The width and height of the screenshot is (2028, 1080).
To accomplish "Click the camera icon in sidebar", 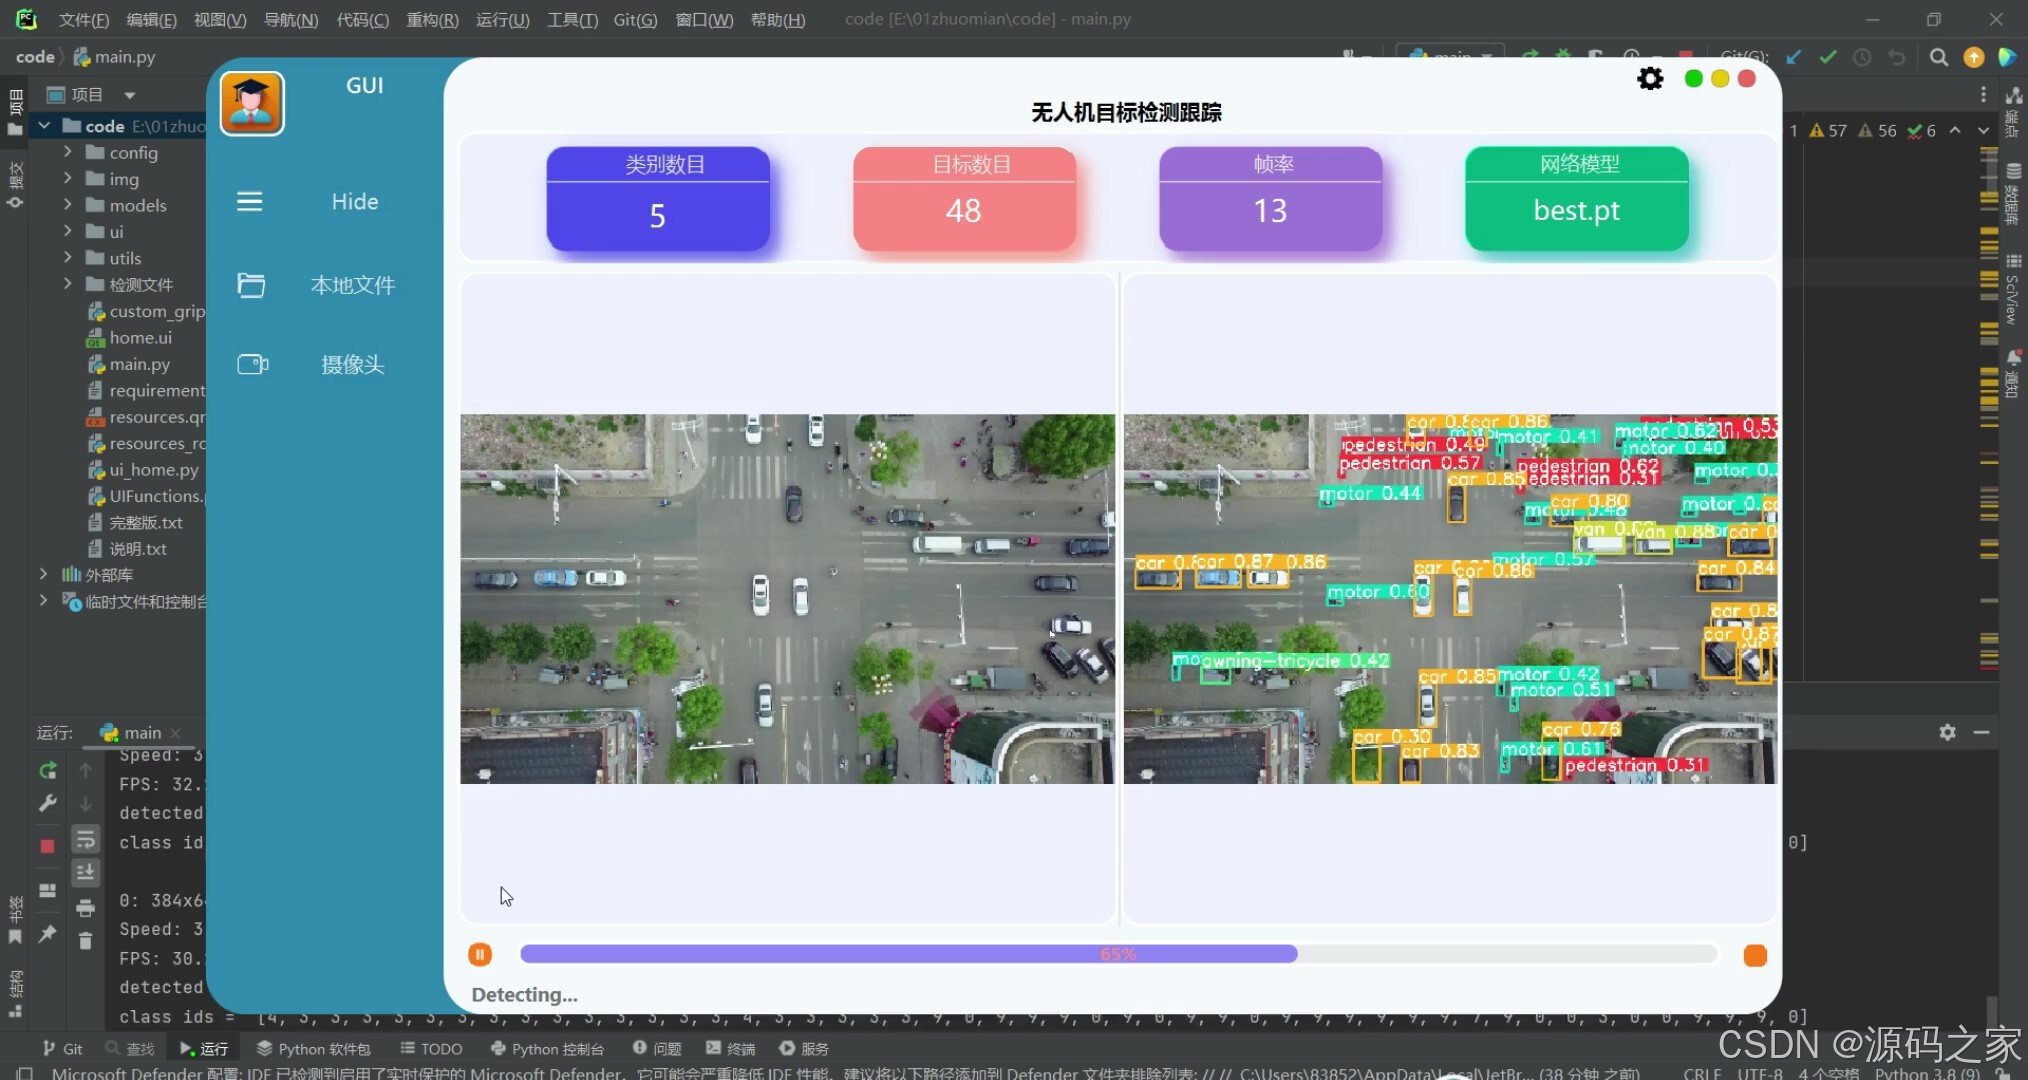I will 252,365.
